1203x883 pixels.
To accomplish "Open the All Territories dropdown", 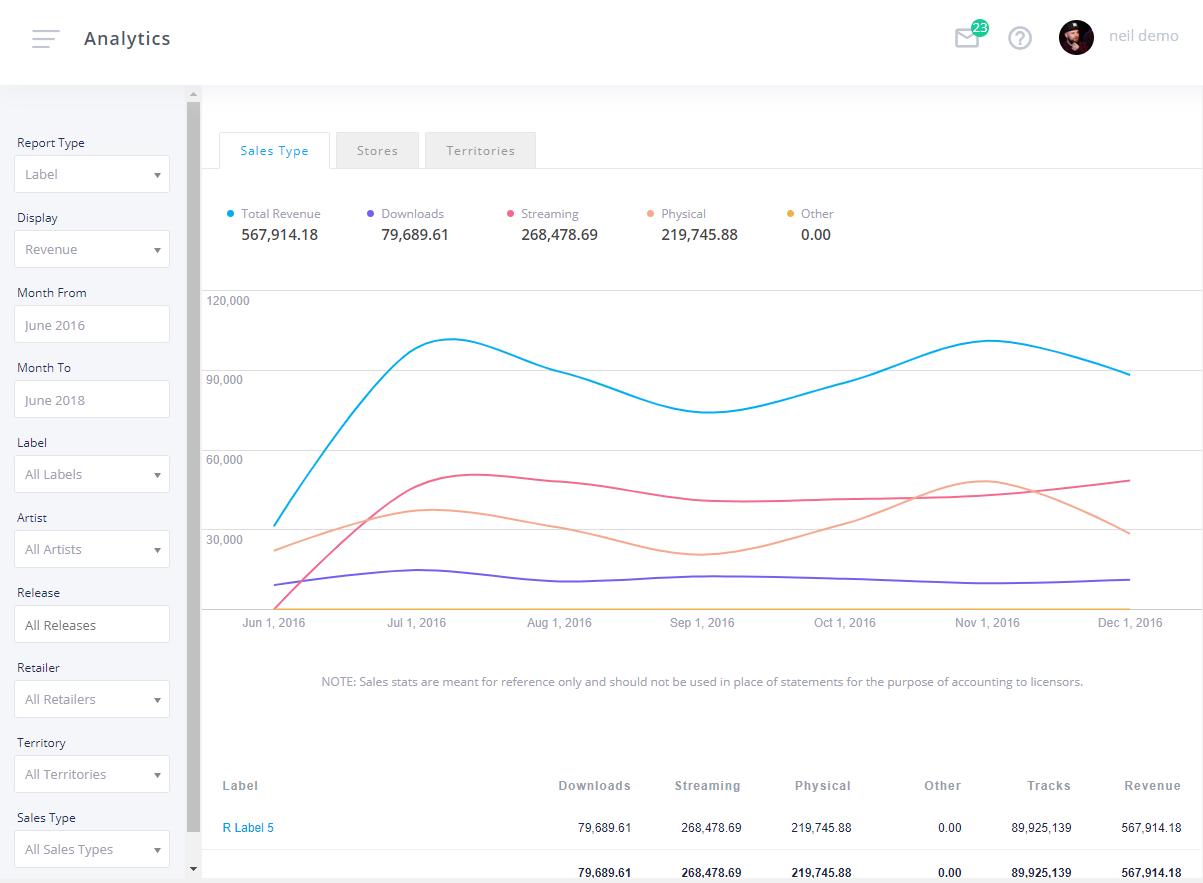I will pos(91,774).
